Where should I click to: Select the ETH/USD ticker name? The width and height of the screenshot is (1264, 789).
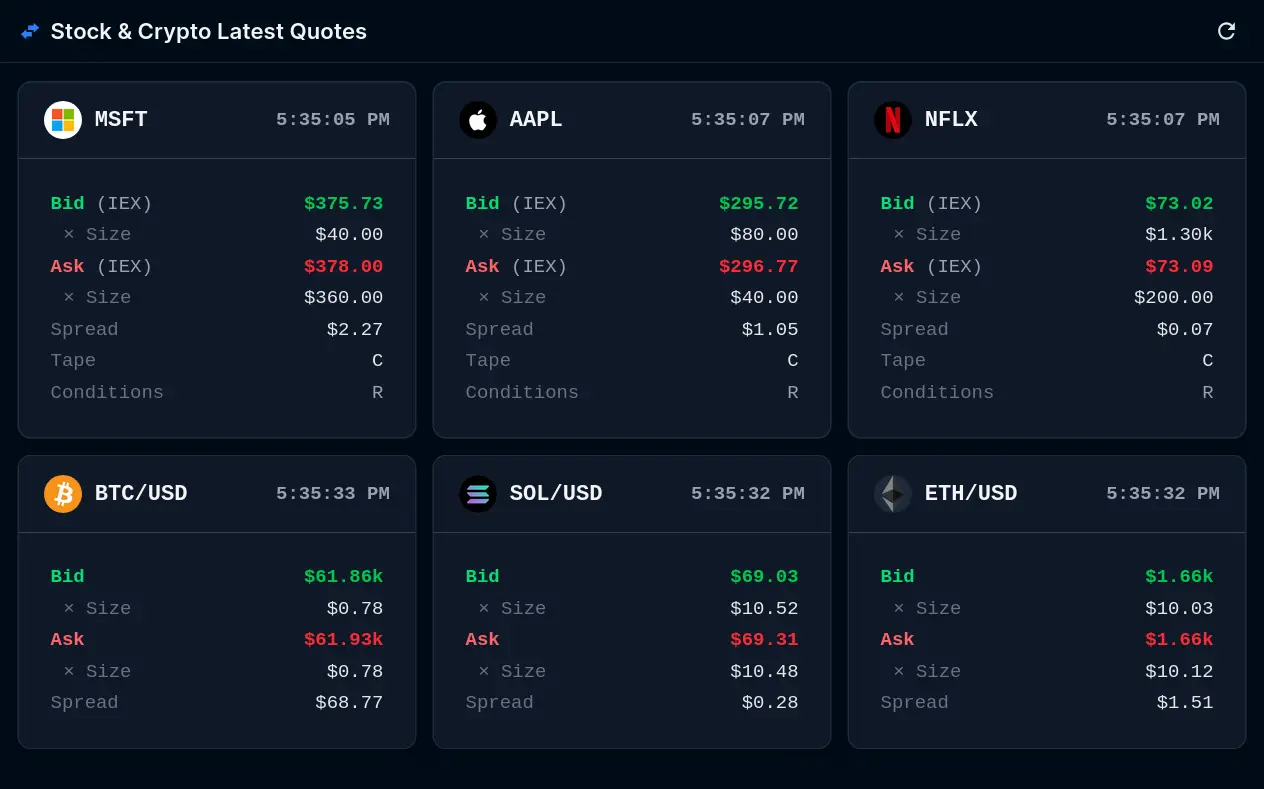point(971,494)
